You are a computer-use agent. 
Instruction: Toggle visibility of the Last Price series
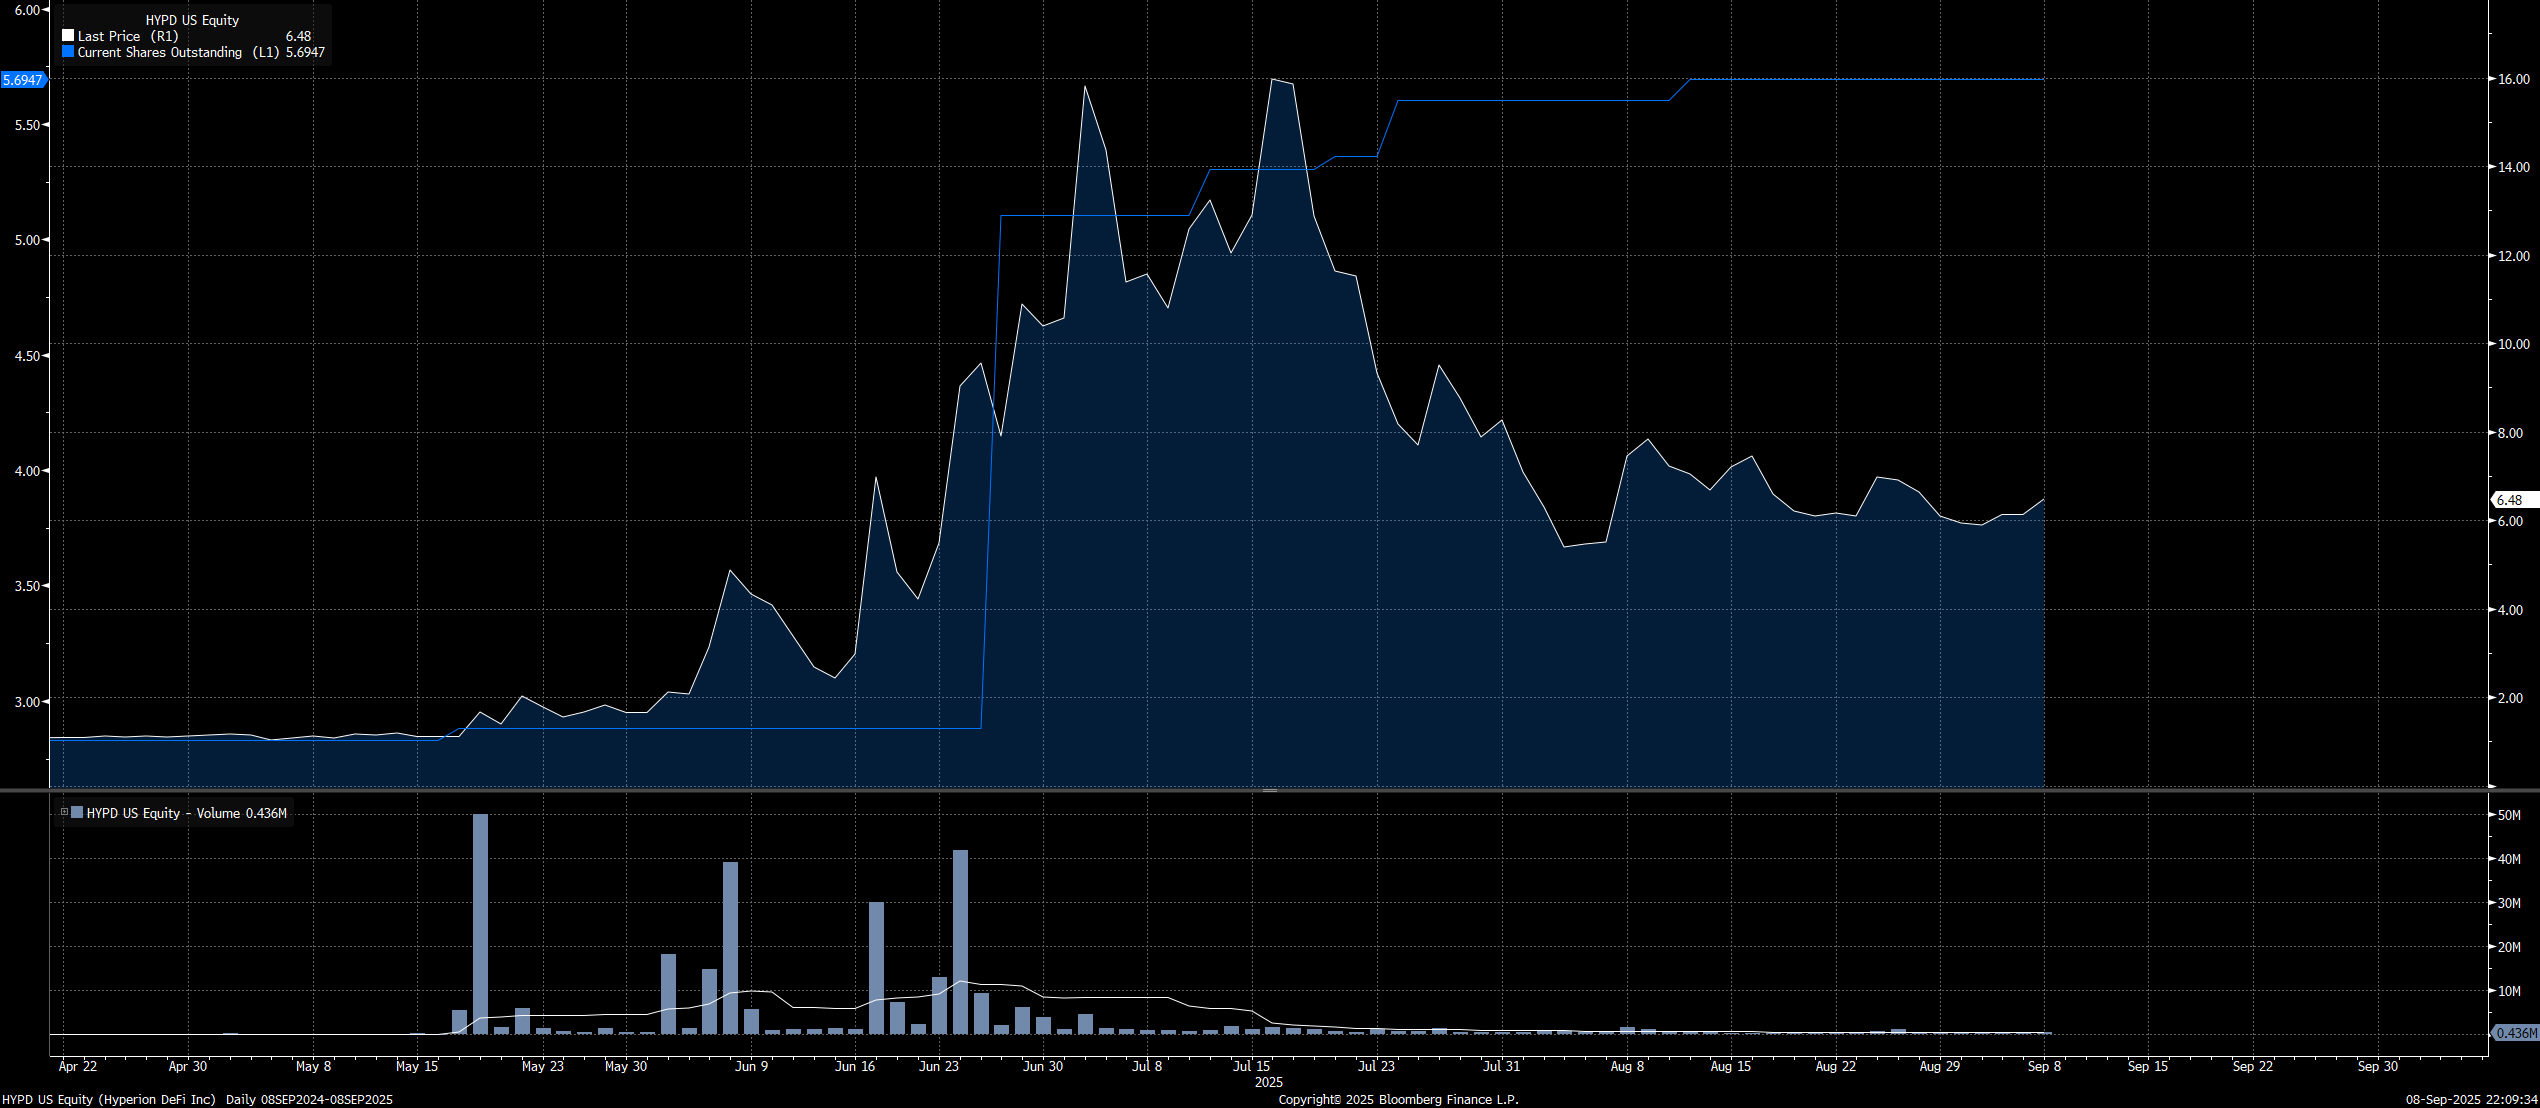tap(68, 35)
